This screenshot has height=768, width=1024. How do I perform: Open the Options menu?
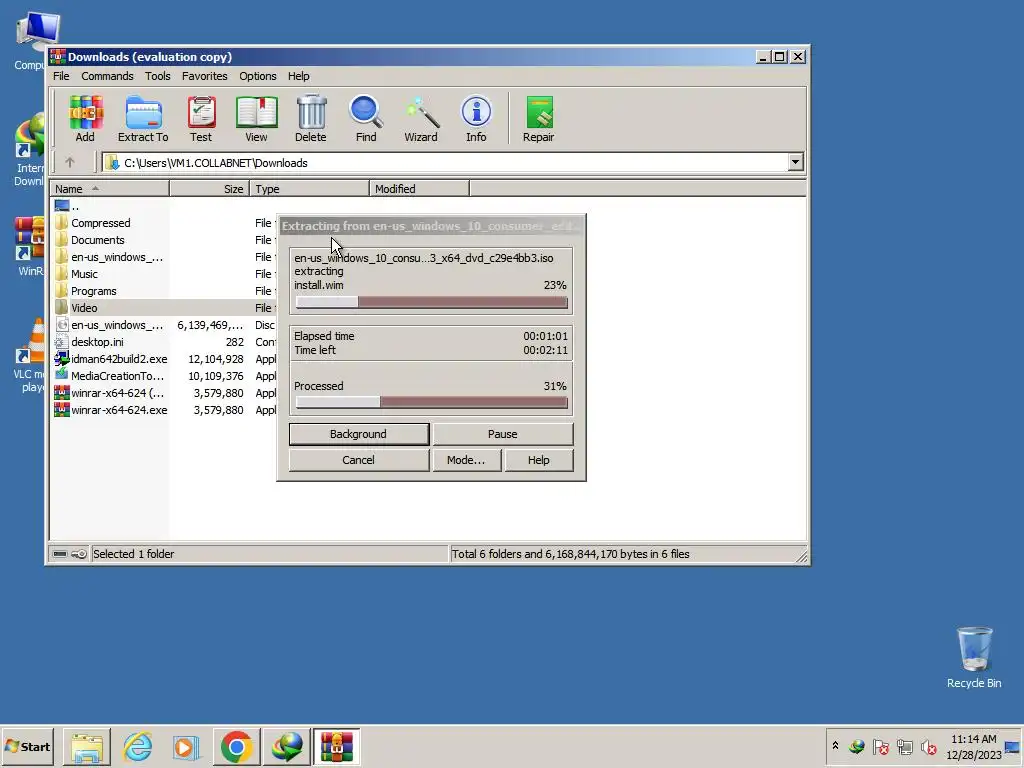(258, 76)
